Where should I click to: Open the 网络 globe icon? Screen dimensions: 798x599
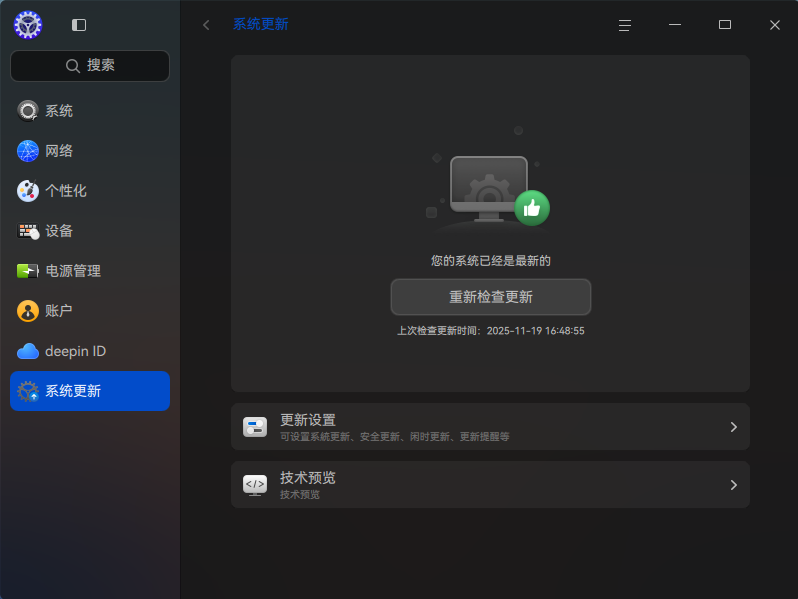[x=27, y=151]
